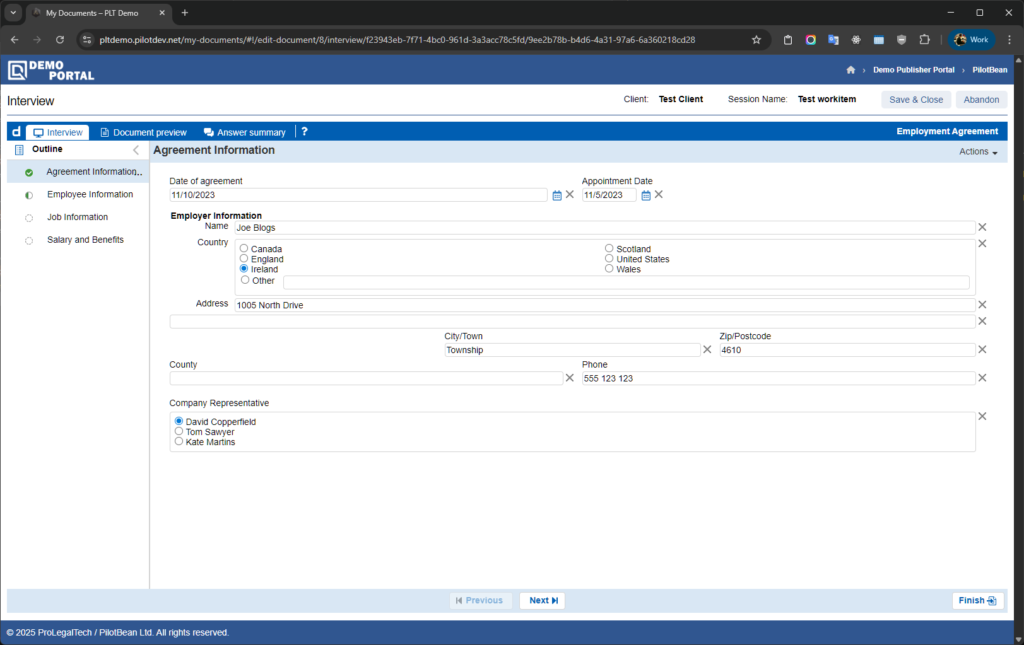Viewport: 1024px width, 645px height.
Task: Open Salary and Benefits outline section
Action: pos(85,240)
